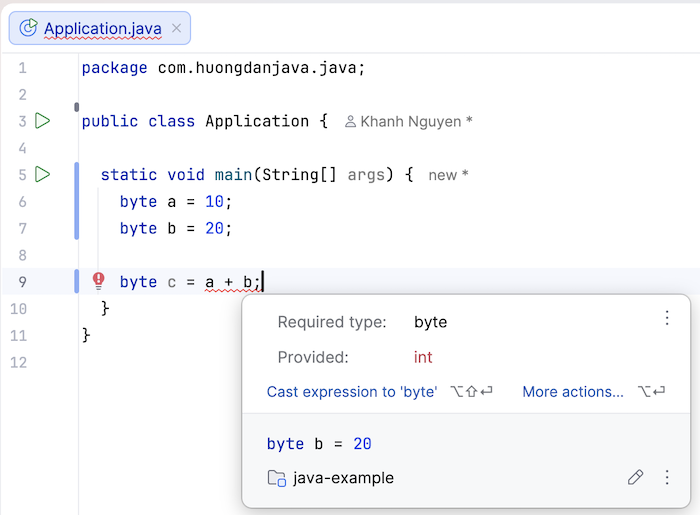Click the line number 12 in the gutter
The height and width of the screenshot is (515, 700).
click(18, 362)
